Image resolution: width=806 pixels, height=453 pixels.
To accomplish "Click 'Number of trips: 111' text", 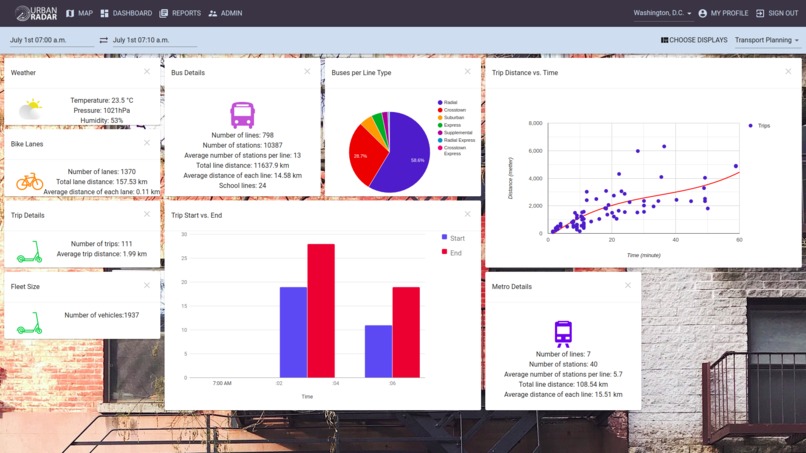I will (101, 244).
